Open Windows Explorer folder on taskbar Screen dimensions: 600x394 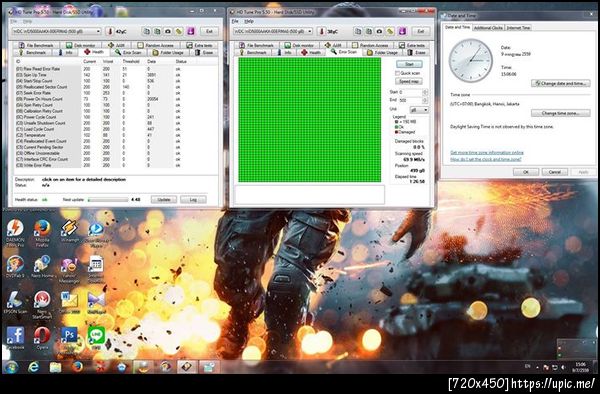[x=55, y=367]
